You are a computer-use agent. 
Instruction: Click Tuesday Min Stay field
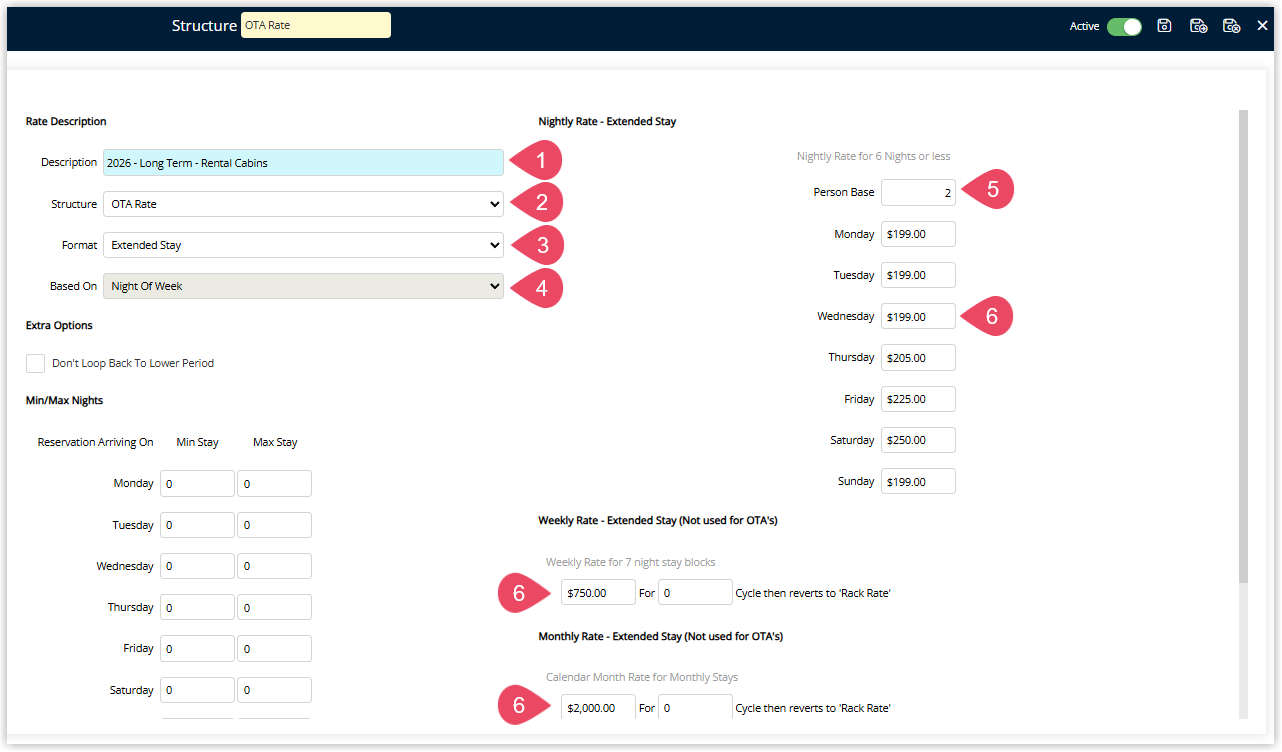[197, 525]
